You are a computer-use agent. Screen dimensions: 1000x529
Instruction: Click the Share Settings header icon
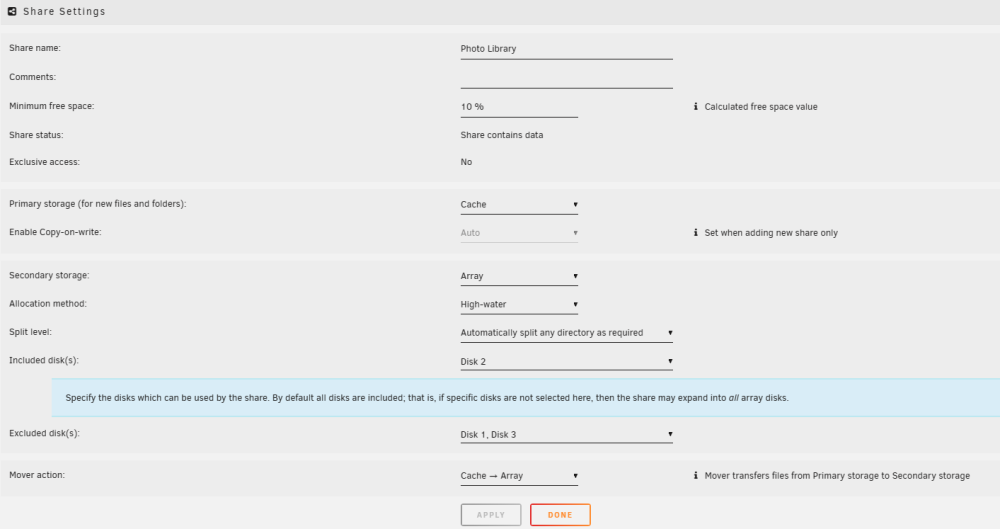point(12,11)
